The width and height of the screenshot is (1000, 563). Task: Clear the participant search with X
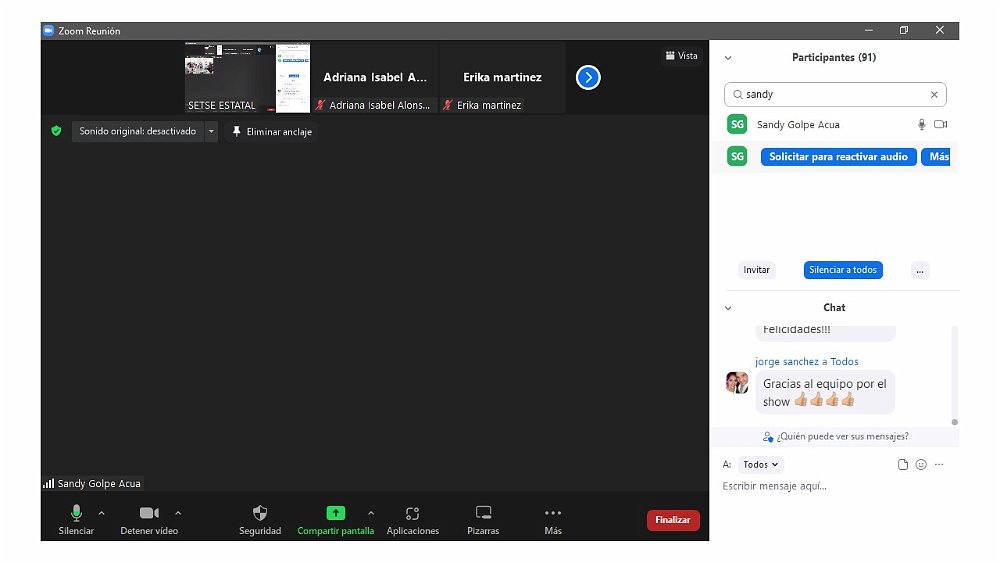934,95
